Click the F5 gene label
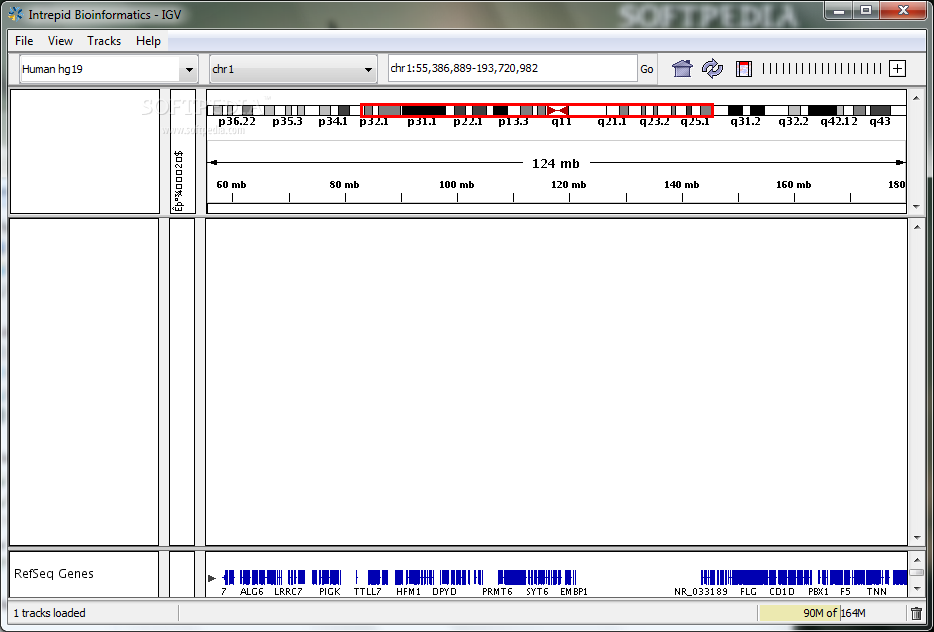This screenshot has width=934, height=632. point(846,592)
